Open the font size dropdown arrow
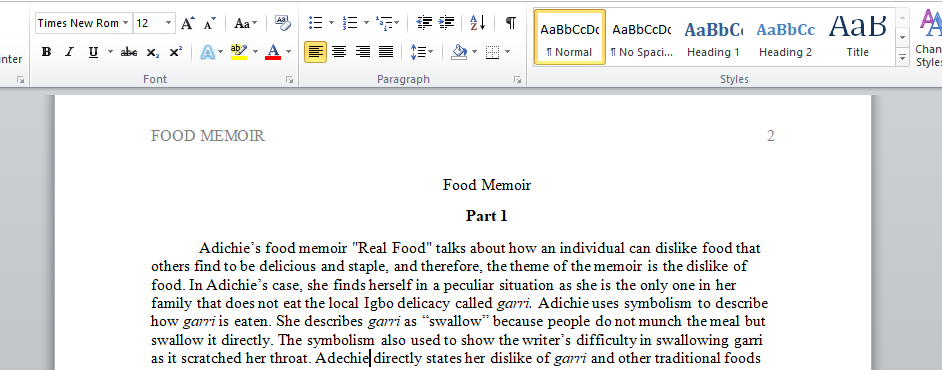942x370 pixels. (x=169, y=23)
